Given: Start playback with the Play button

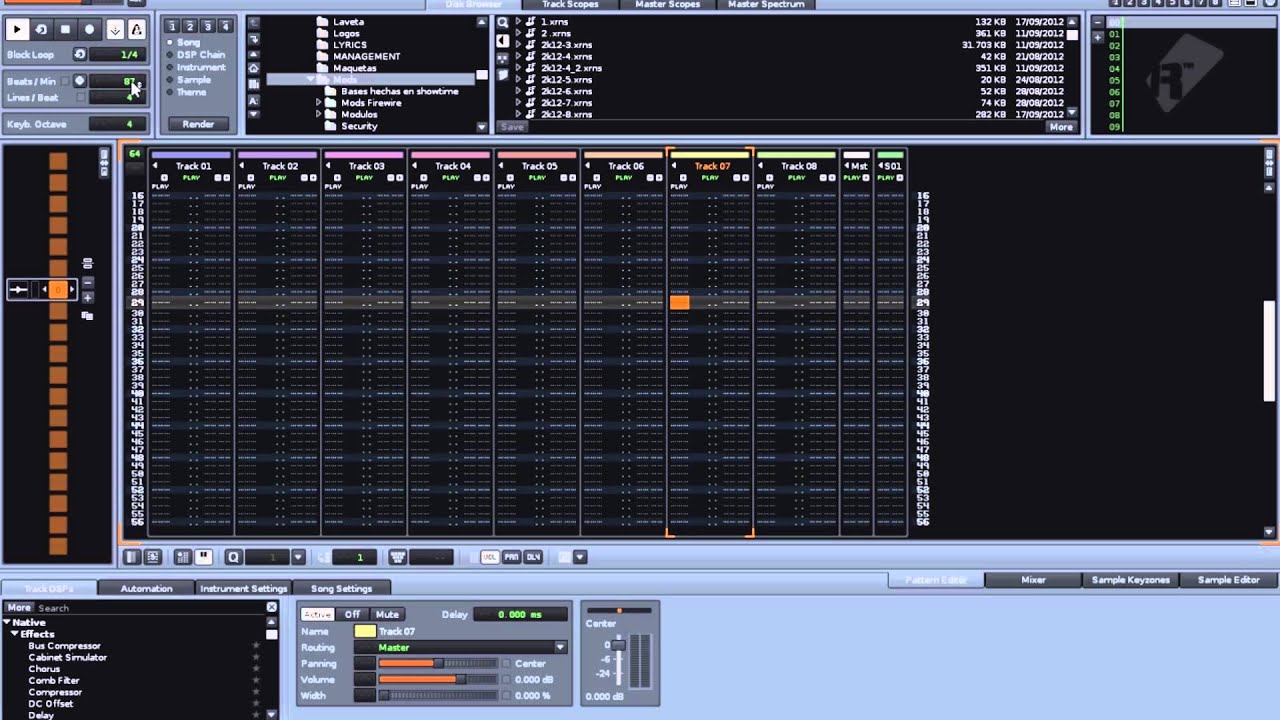Looking at the screenshot, I should (x=17, y=30).
